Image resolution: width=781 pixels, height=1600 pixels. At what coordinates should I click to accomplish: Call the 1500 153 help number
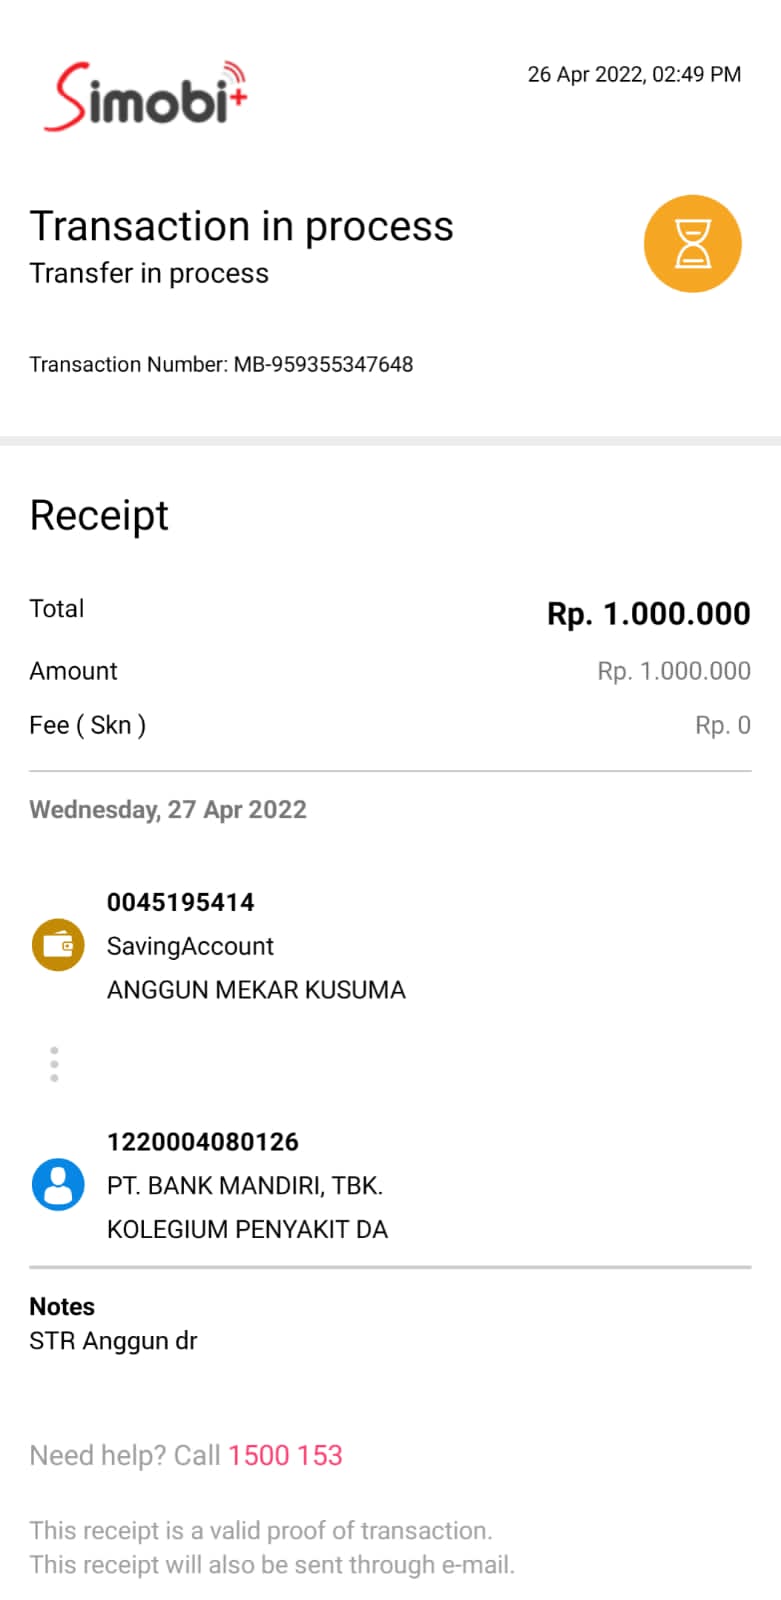click(x=285, y=1455)
